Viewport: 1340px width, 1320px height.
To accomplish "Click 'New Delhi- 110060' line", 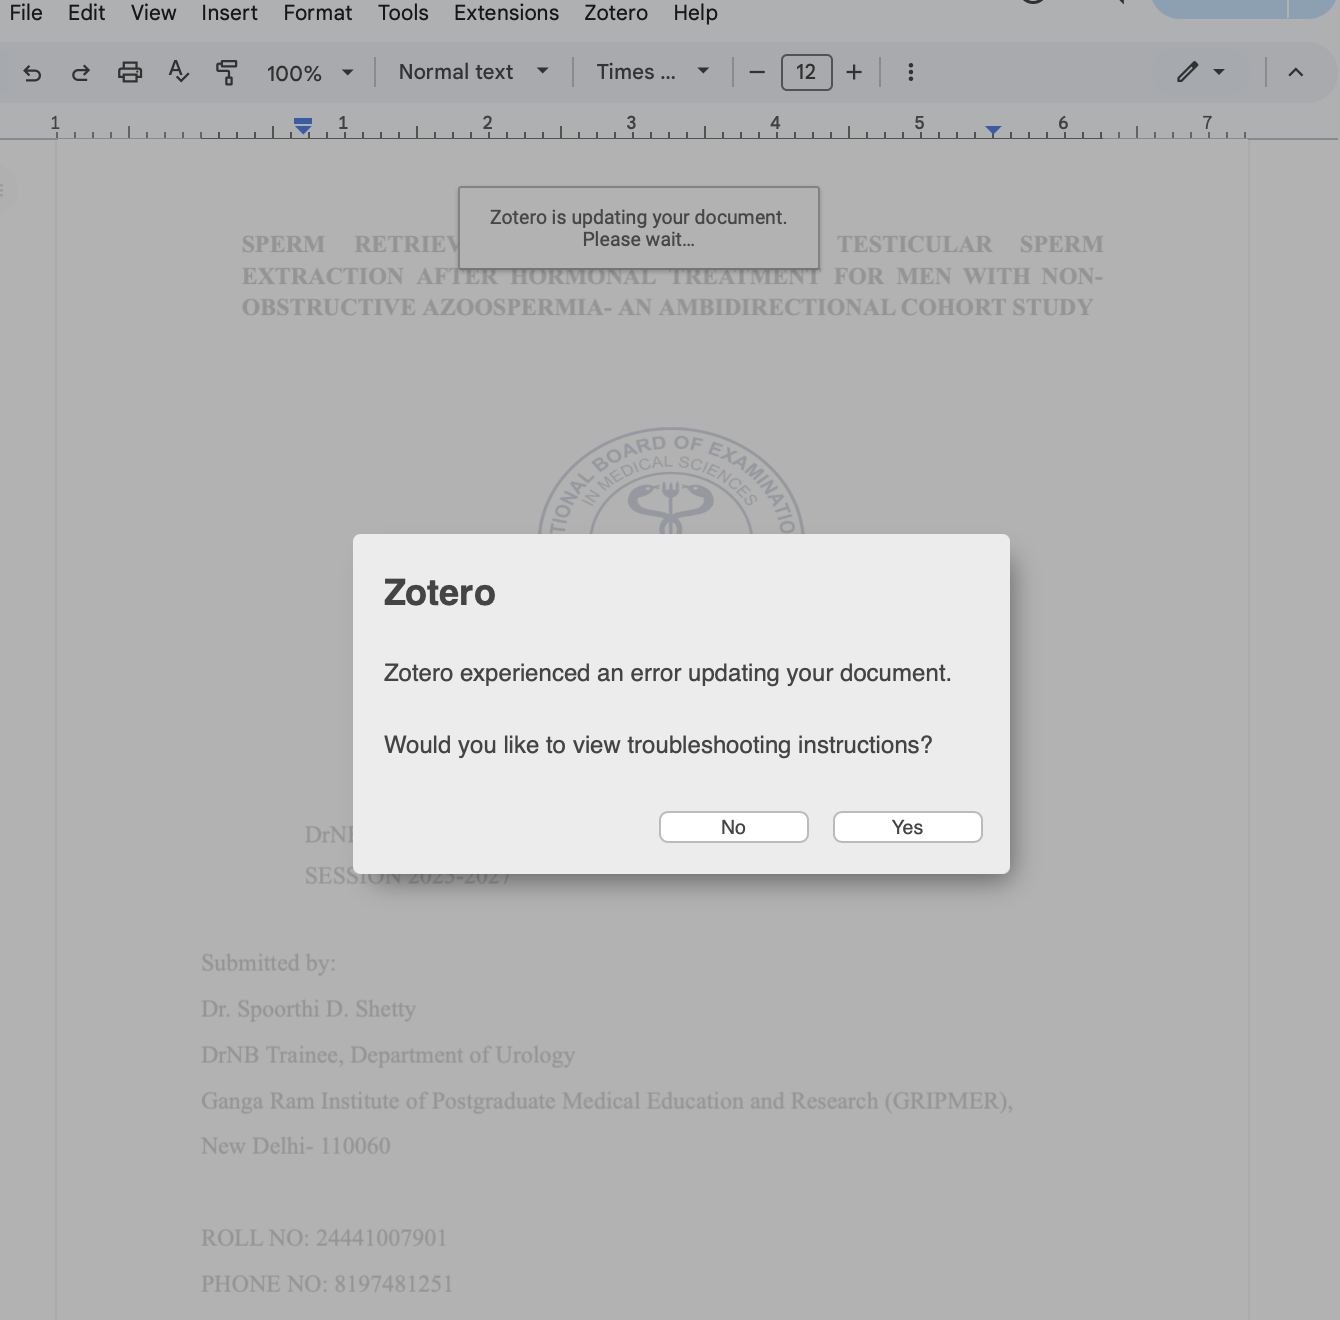I will pos(296,1146).
